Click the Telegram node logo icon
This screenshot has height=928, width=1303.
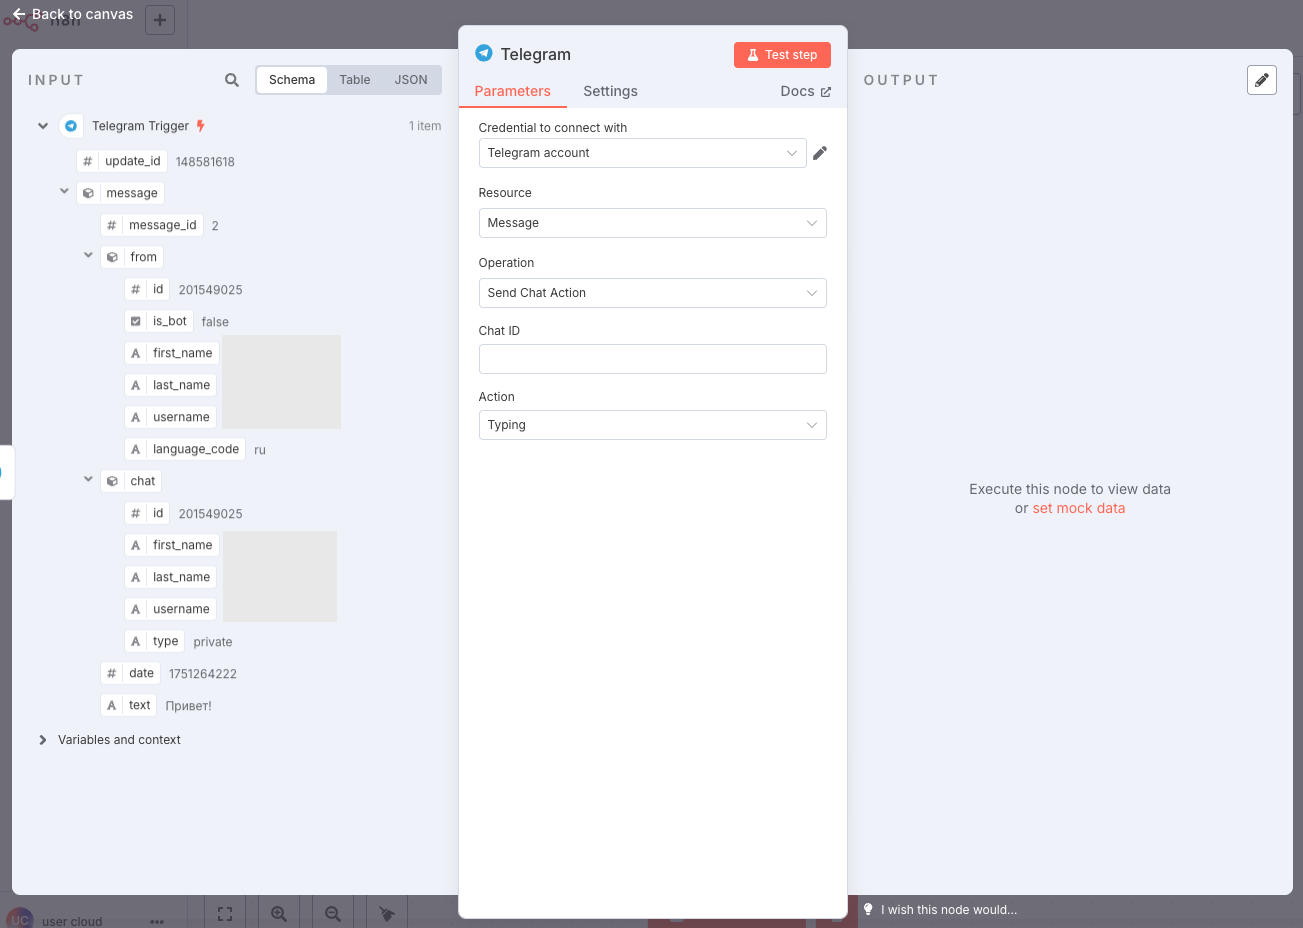click(x=484, y=54)
